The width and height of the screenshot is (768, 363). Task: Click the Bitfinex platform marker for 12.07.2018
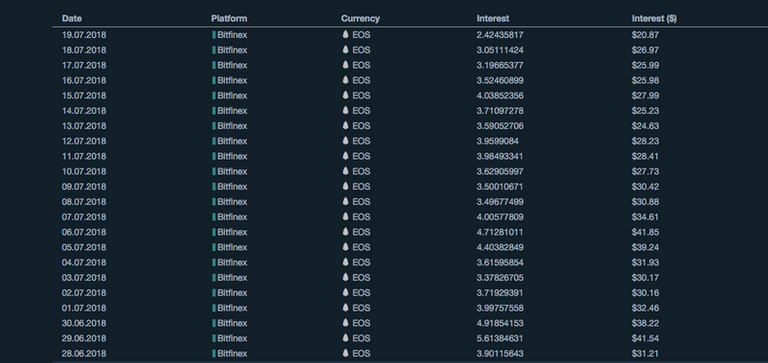pyautogui.click(x=214, y=141)
